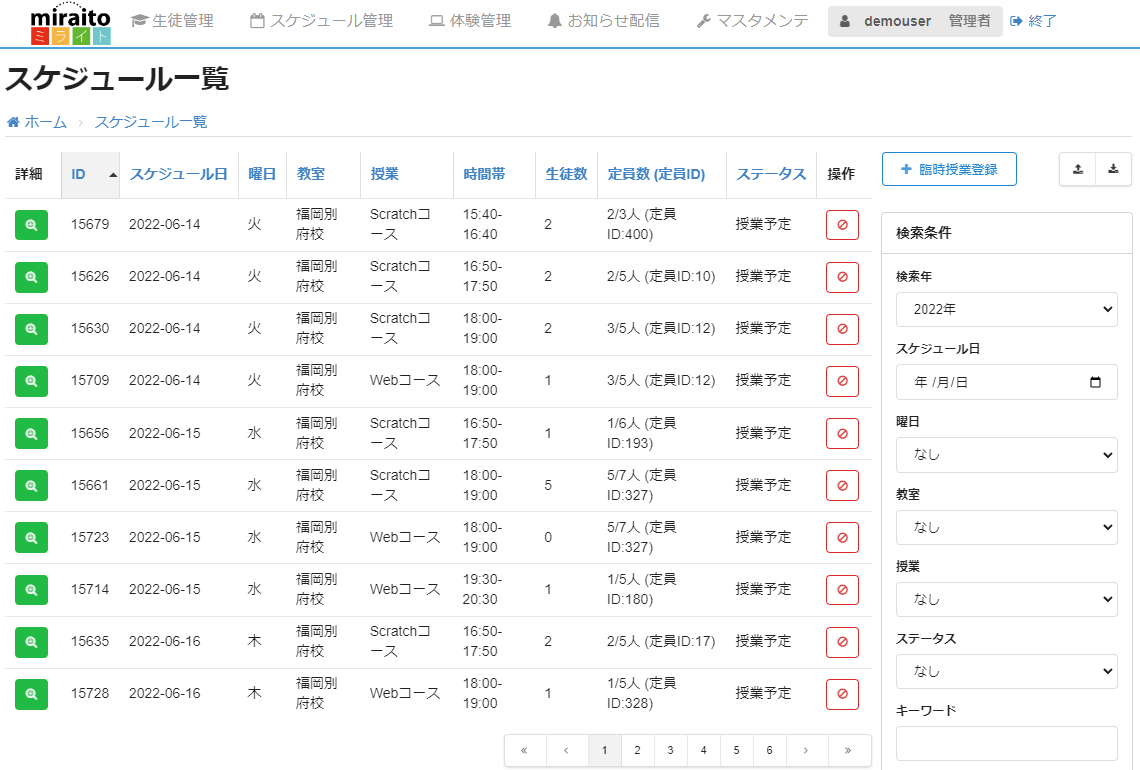1140x770 pixels.
Task: Sort table by 授業 column header
Action: click(x=406, y=175)
